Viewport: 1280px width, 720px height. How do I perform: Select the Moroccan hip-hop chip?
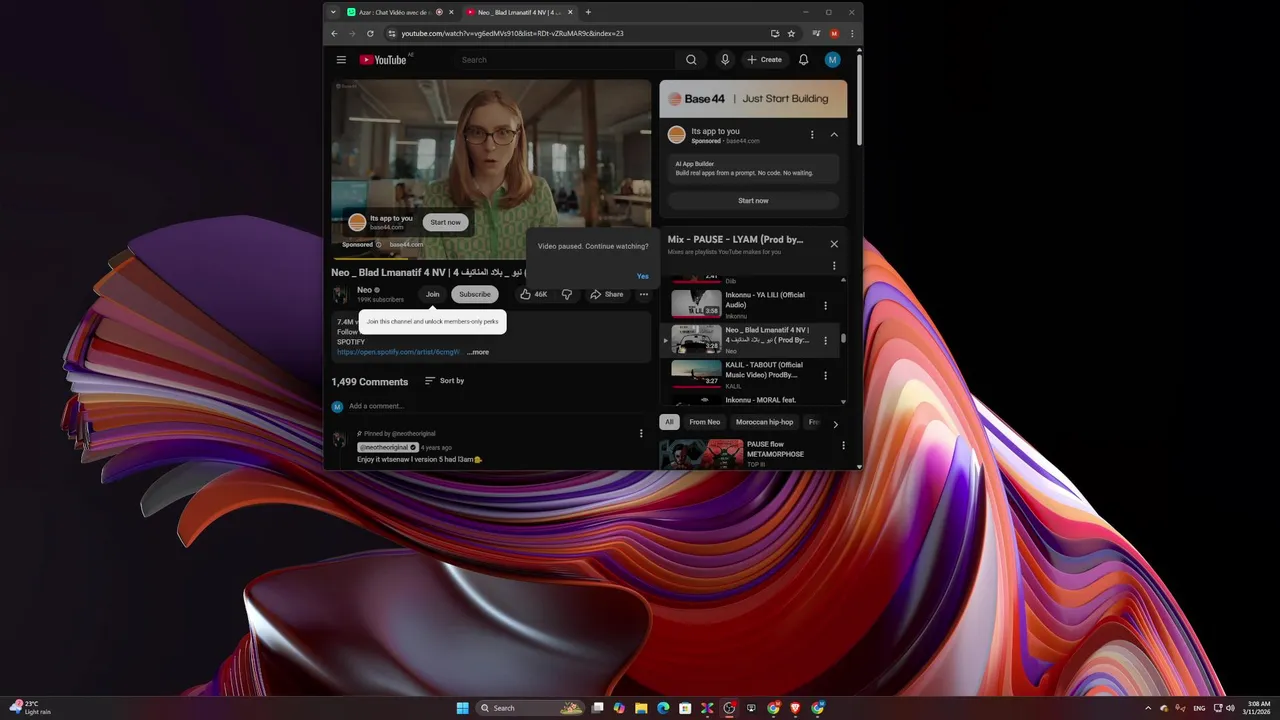point(765,422)
